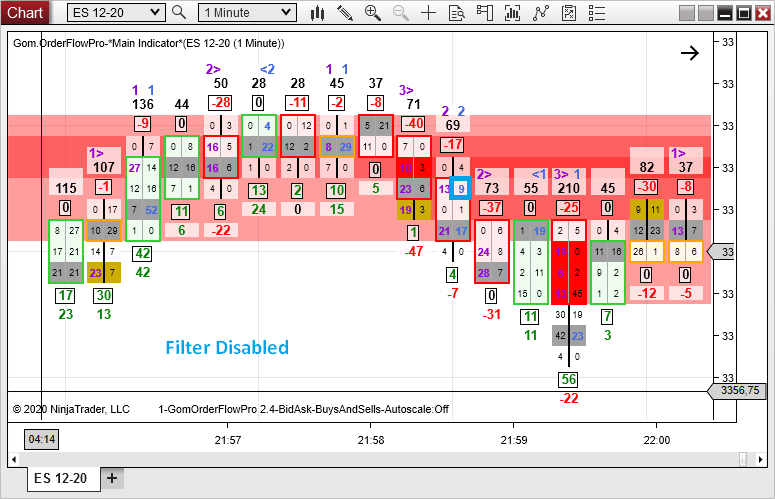Click the second gray link button
The height and width of the screenshot is (499, 775).
[705, 13]
